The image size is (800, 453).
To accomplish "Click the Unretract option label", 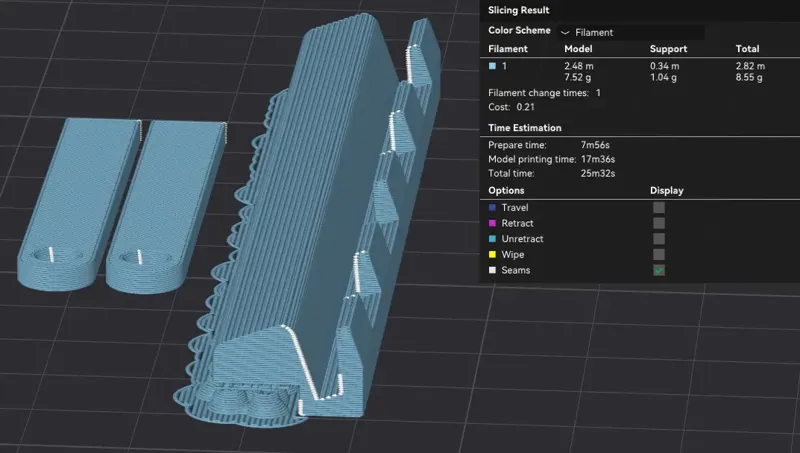I will pos(522,239).
